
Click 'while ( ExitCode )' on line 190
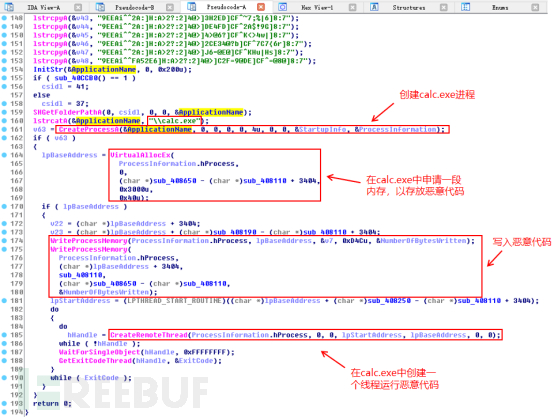pos(91,377)
